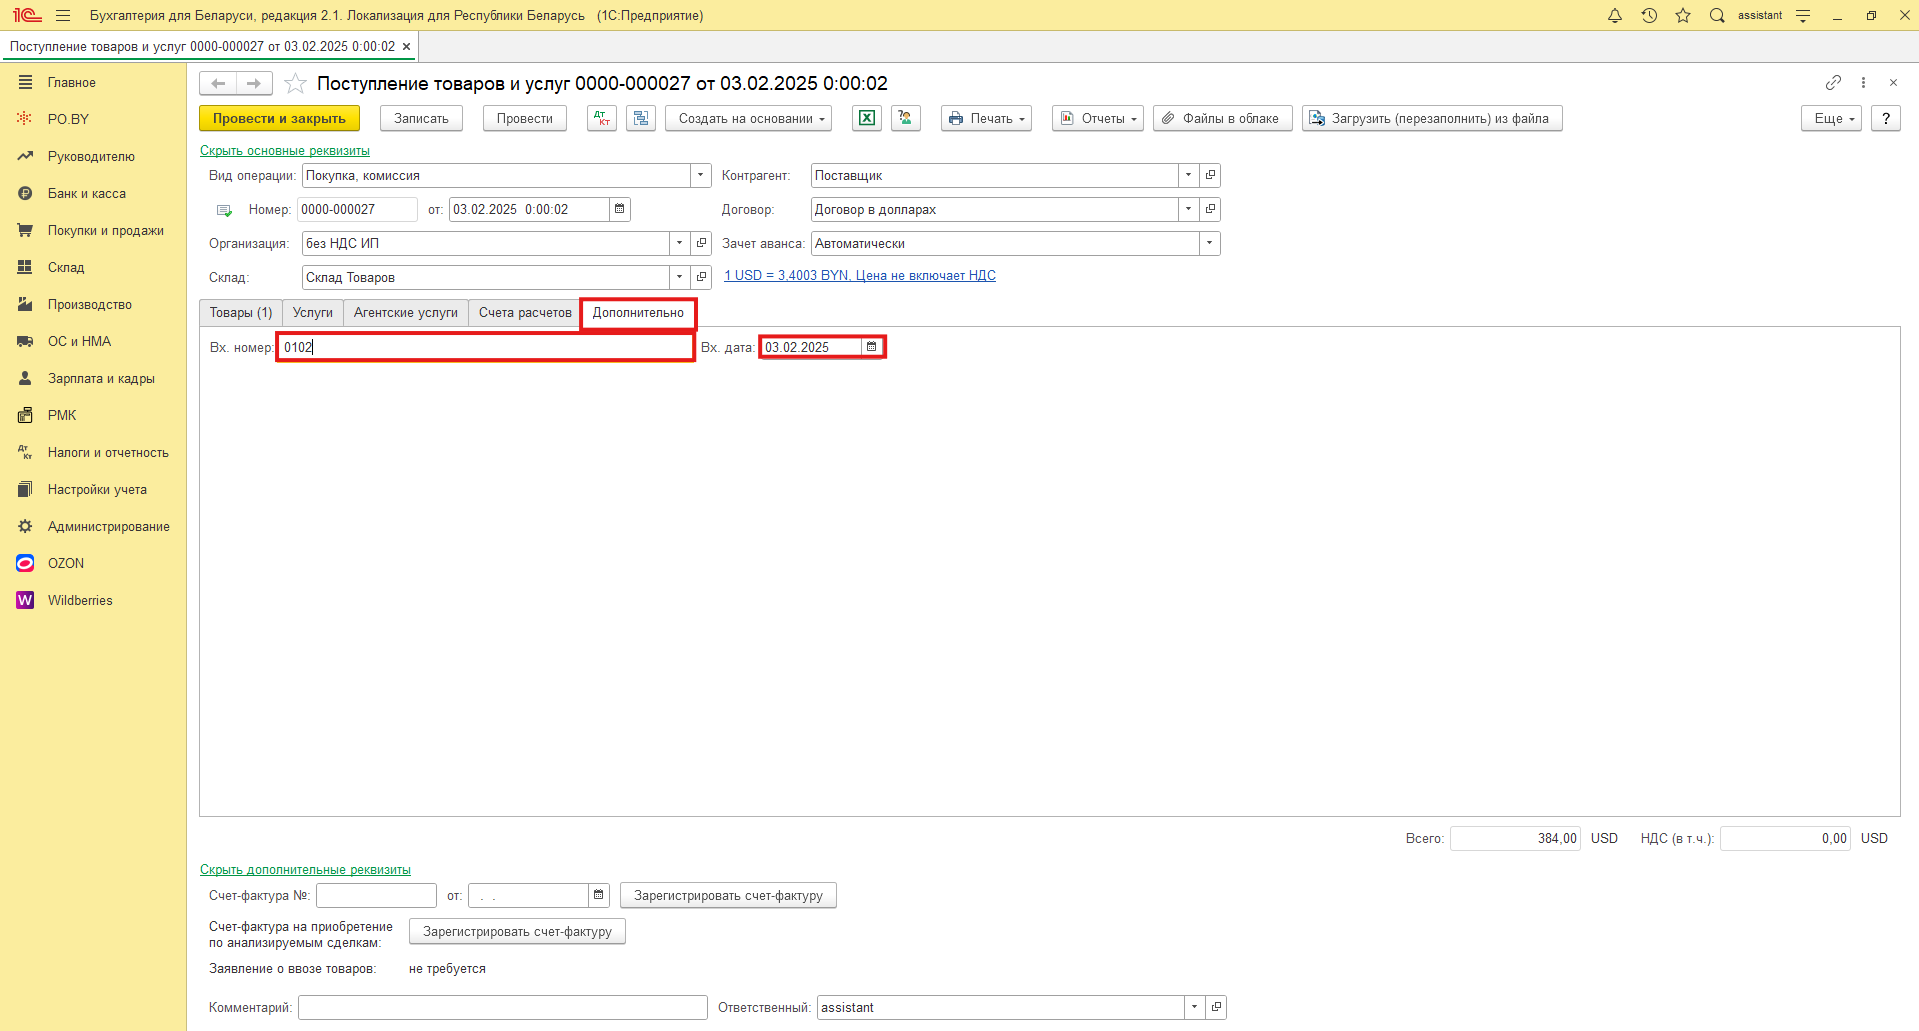Viewport: 1919px width, 1031px height.
Task: Click into the Комментарий text field
Action: coord(502,1007)
